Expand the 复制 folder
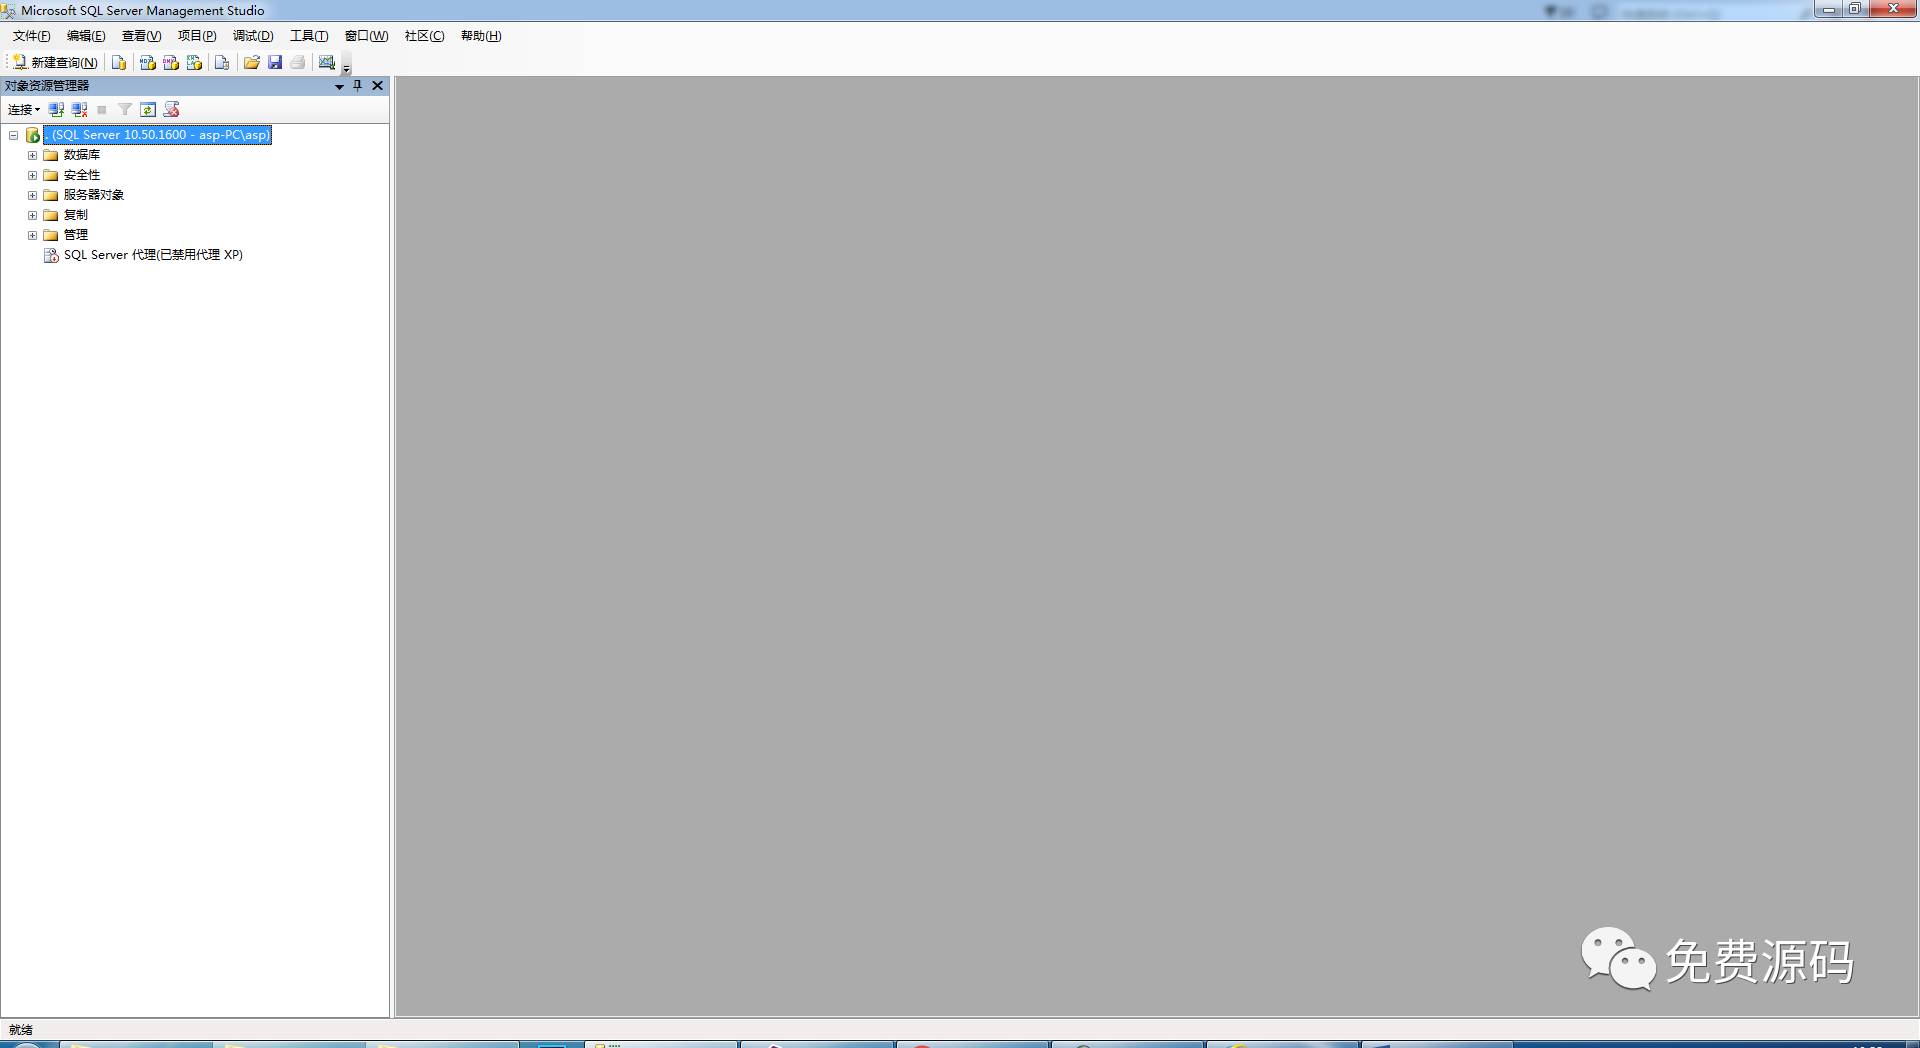This screenshot has height=1048, width=1920. coord(32,215)
